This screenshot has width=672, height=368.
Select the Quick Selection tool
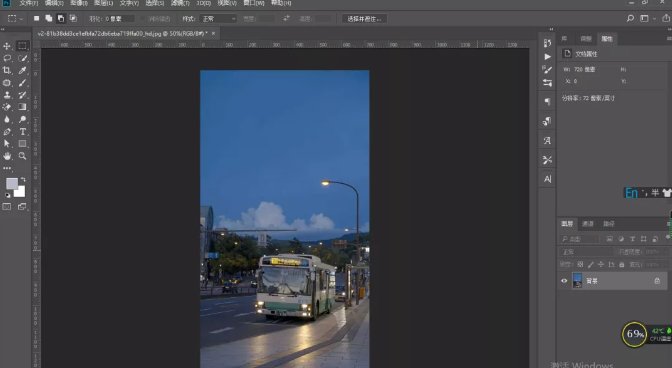point(23,58)
